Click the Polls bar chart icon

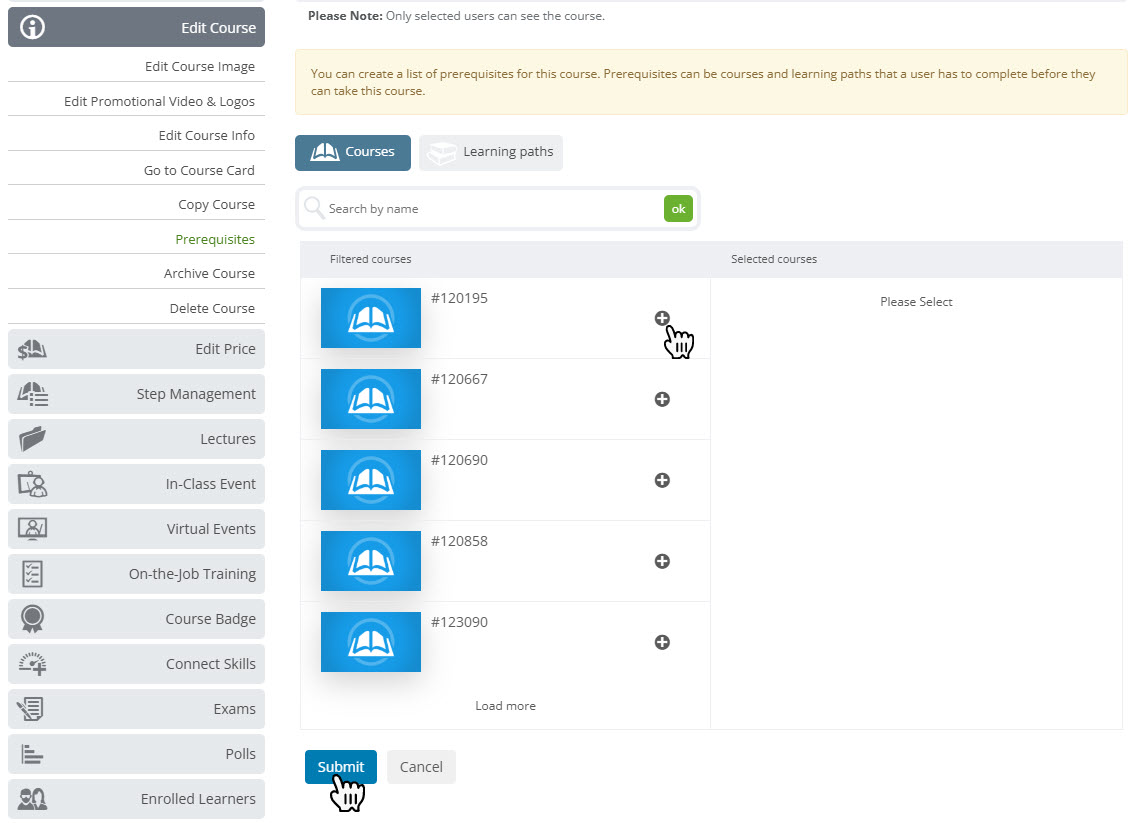pos(32,753)
